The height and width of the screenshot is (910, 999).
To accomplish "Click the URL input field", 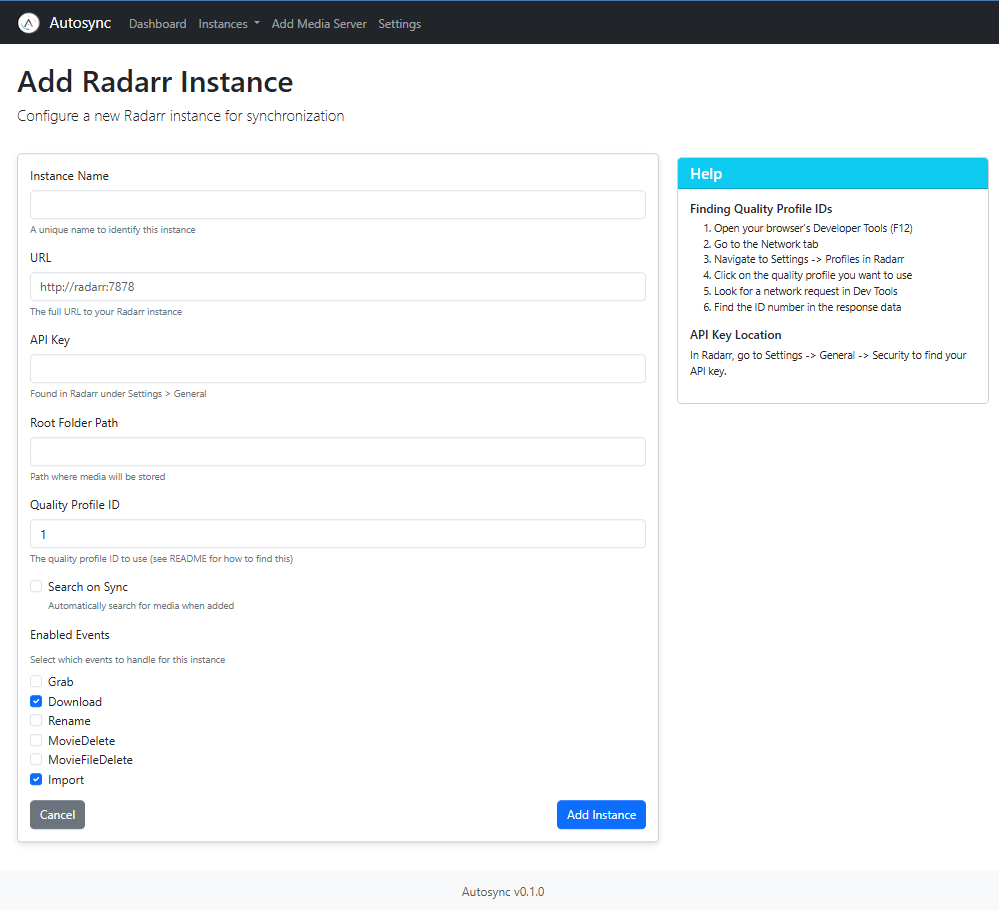I will [338, 287].
